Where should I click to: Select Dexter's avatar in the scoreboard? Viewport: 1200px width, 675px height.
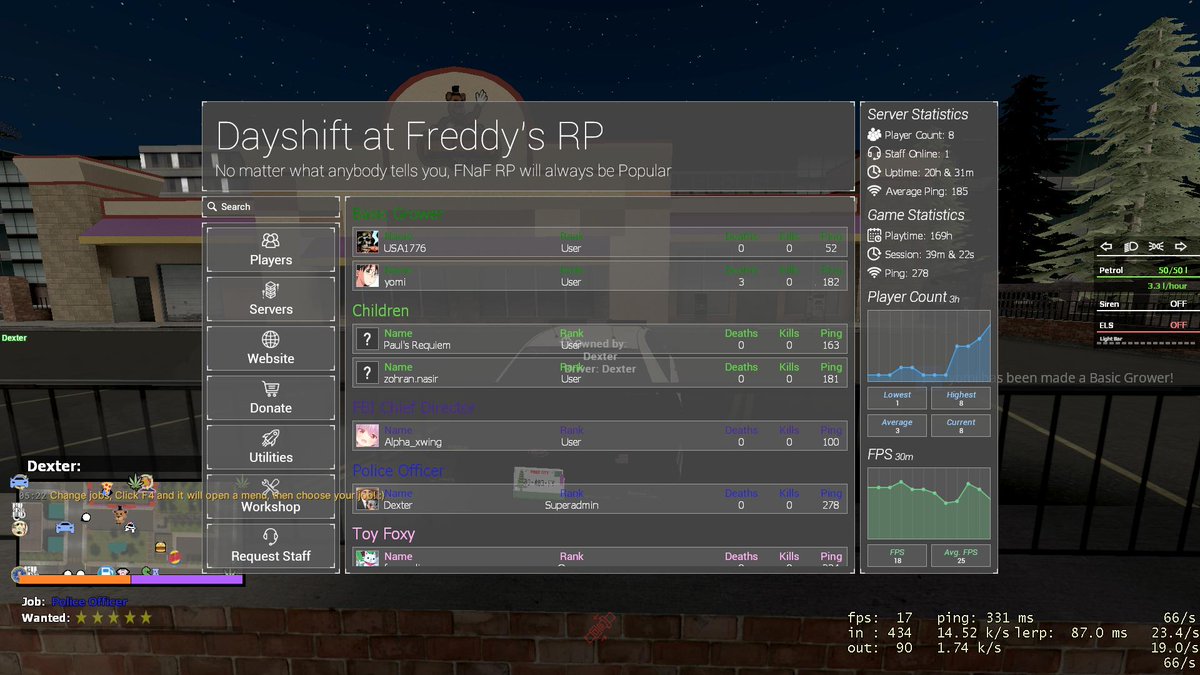click(x=368, y=499)
